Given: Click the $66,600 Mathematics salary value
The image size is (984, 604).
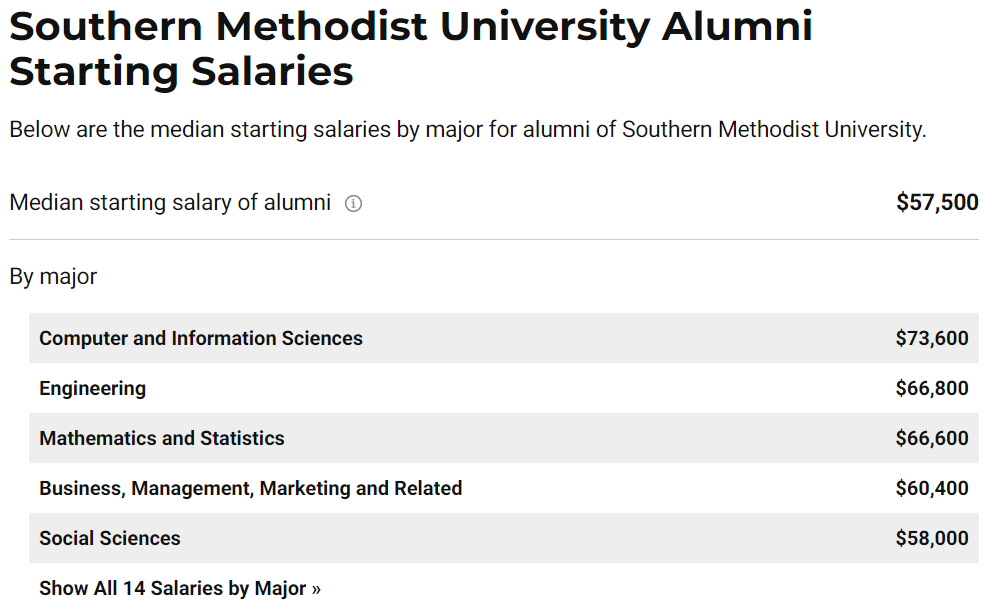Looking at the screenshot, I should tap(932, 438).
